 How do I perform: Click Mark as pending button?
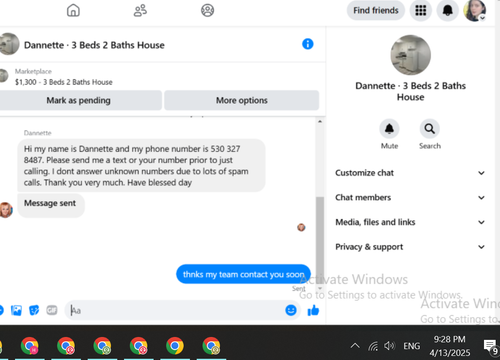point(79,100)
